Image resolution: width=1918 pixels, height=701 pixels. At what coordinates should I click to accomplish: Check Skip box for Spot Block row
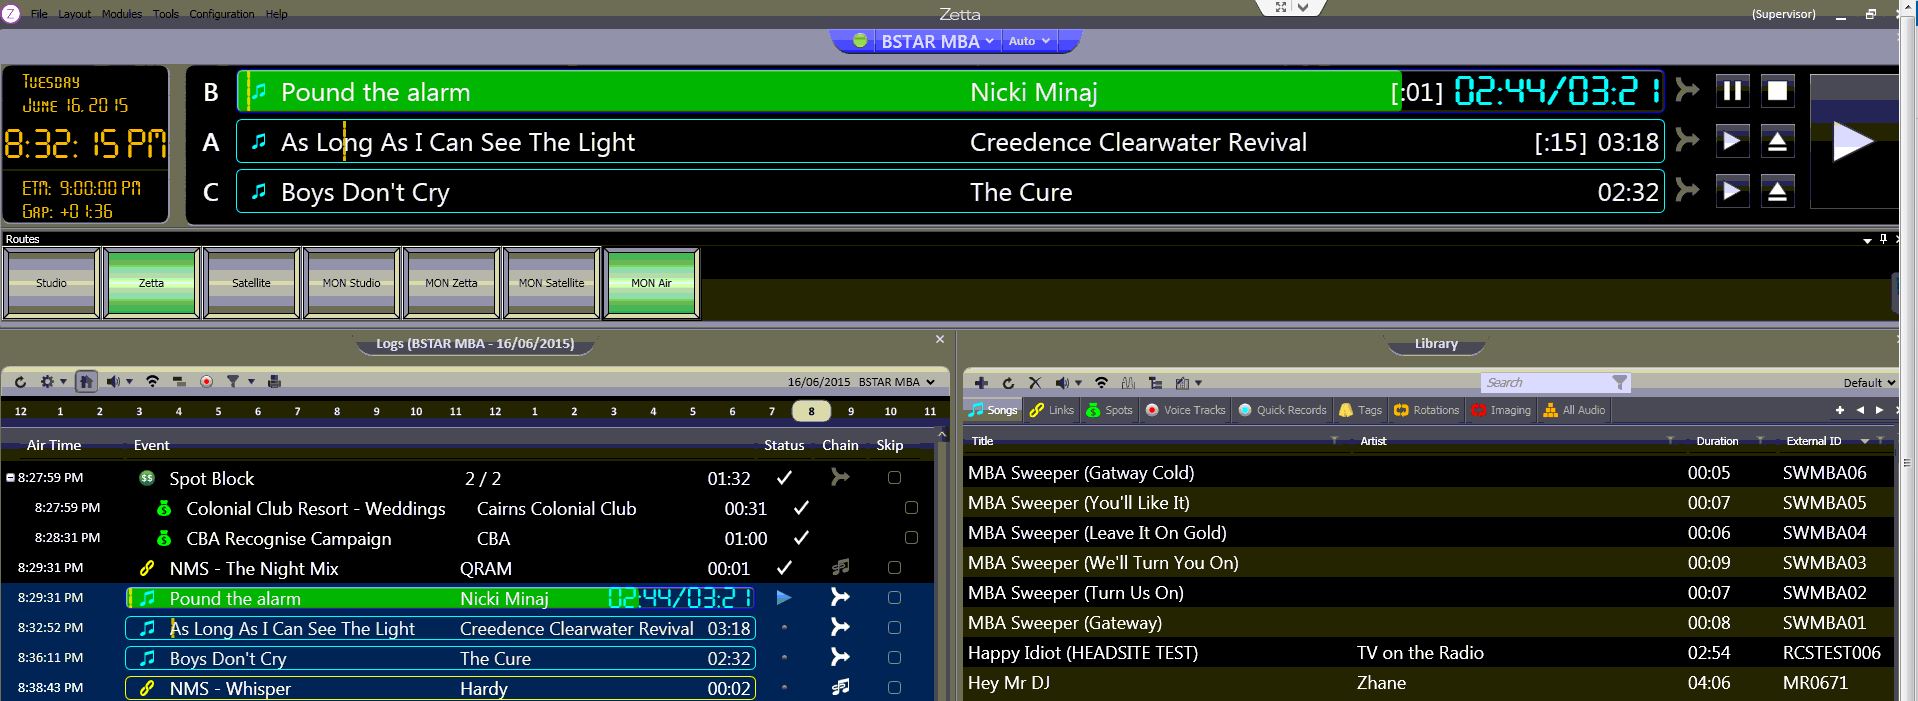pos(894,478)
